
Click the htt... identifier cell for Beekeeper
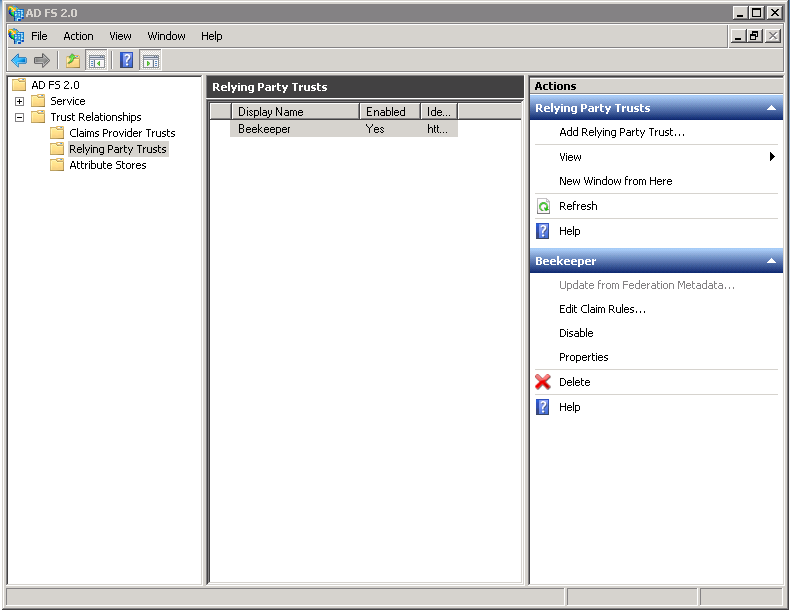(x=437, y=129)
